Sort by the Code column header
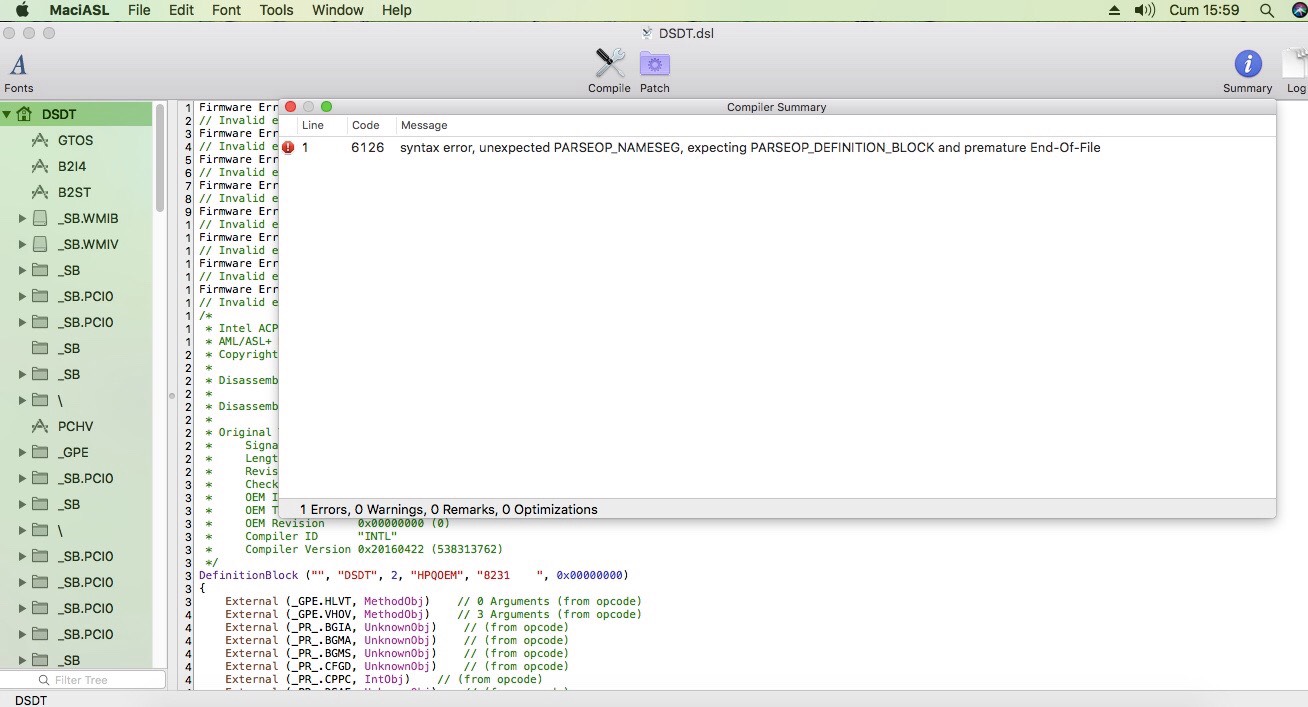 (365, 125)
